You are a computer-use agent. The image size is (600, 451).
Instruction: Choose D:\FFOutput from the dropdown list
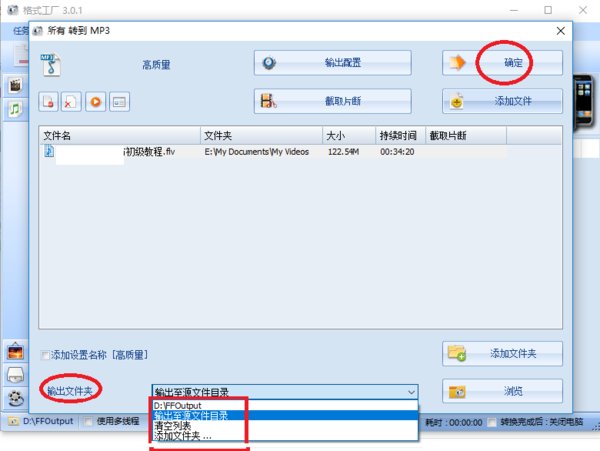[x=285, y=405]
